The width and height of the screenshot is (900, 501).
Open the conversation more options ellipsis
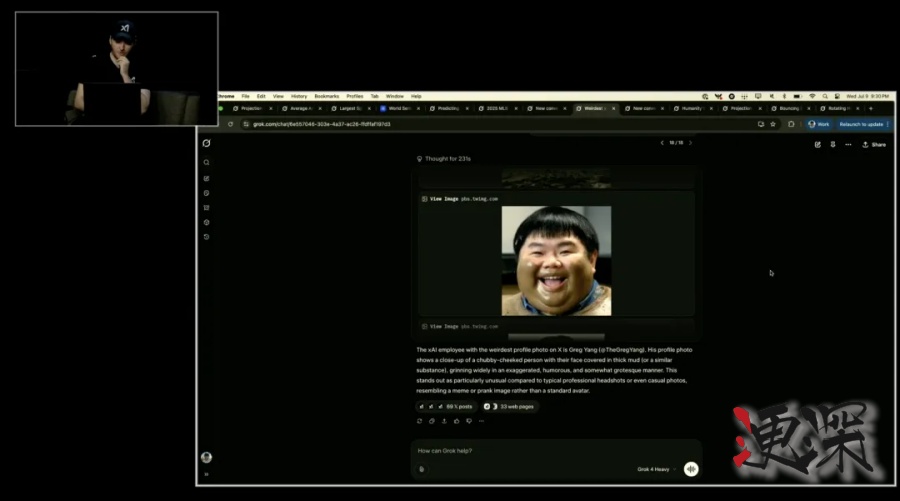click(x=848, y=145)
